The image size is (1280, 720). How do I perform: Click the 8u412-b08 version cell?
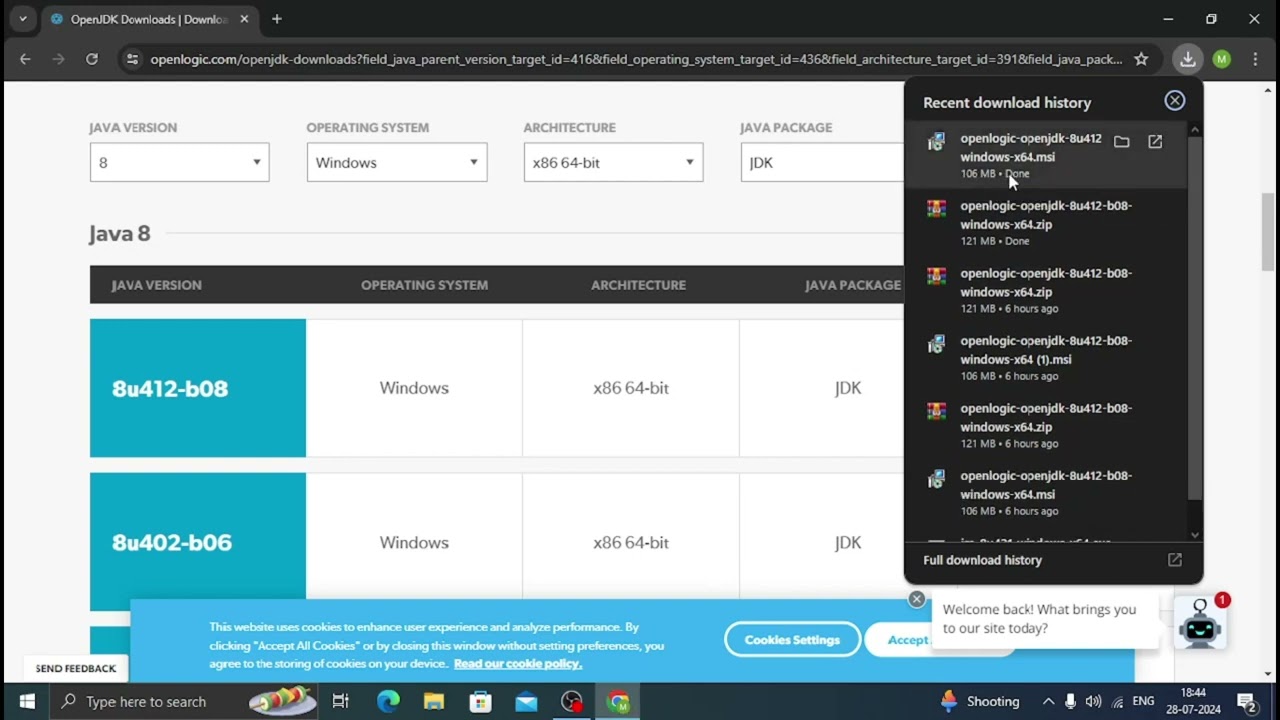tap(198, 388)
